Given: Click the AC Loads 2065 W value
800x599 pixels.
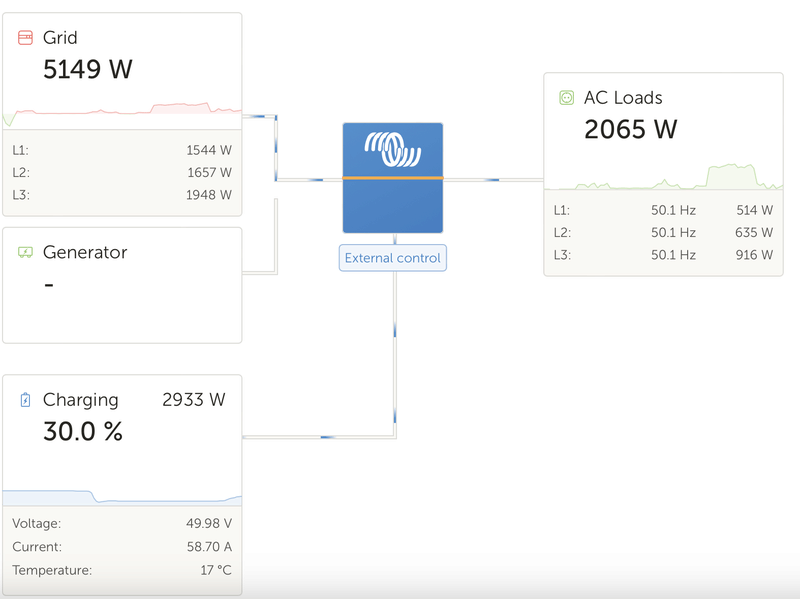Looking at the screenshot, I should pyautogui.click(x=631, y=130).
